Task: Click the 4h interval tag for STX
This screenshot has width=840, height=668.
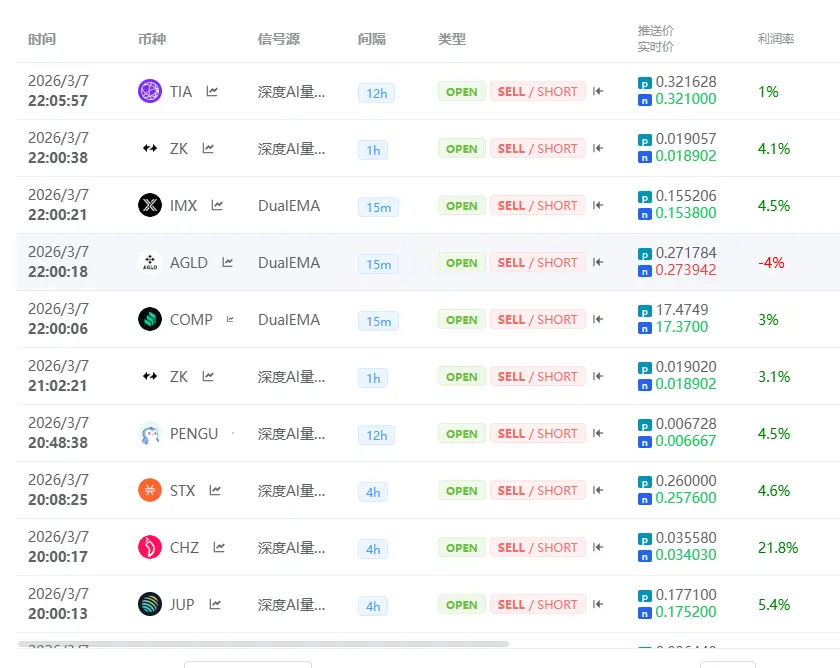Action: point(373,492)
